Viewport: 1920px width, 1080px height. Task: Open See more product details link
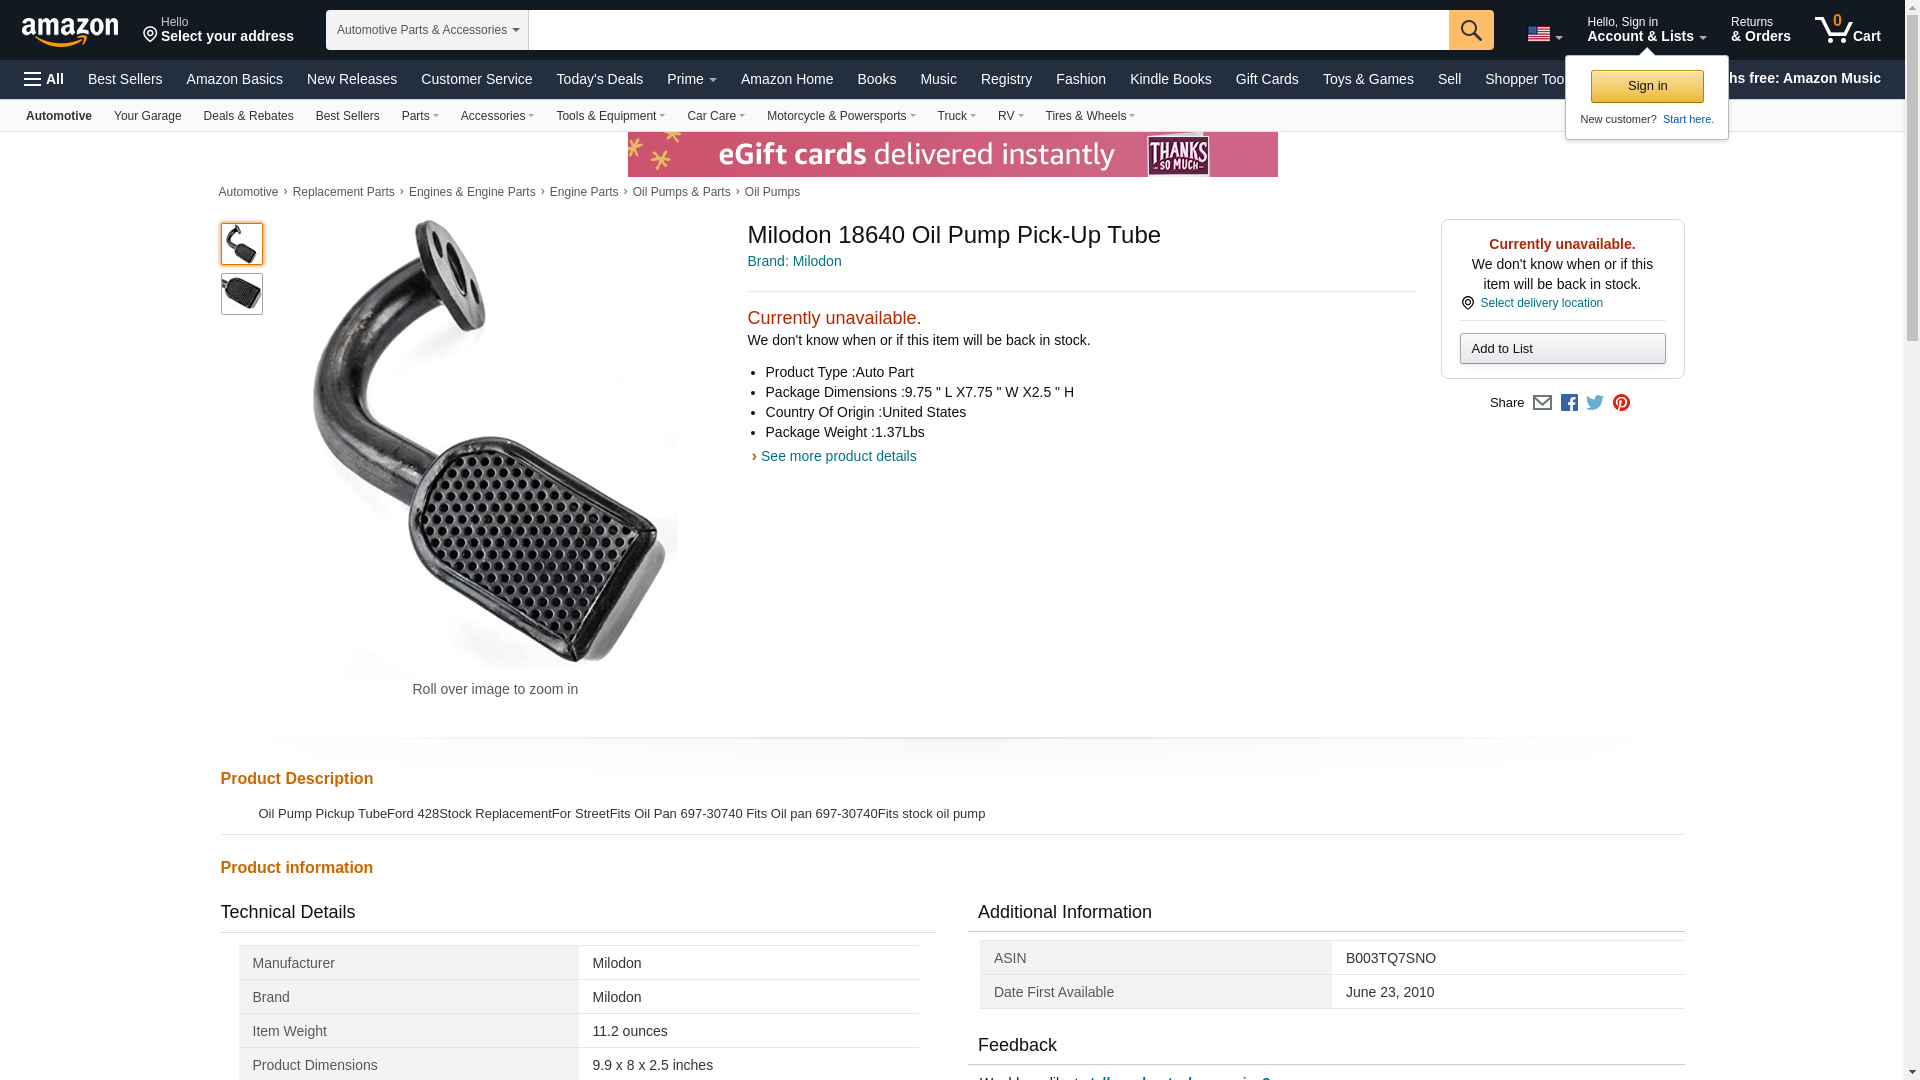(x=838, y=456)
